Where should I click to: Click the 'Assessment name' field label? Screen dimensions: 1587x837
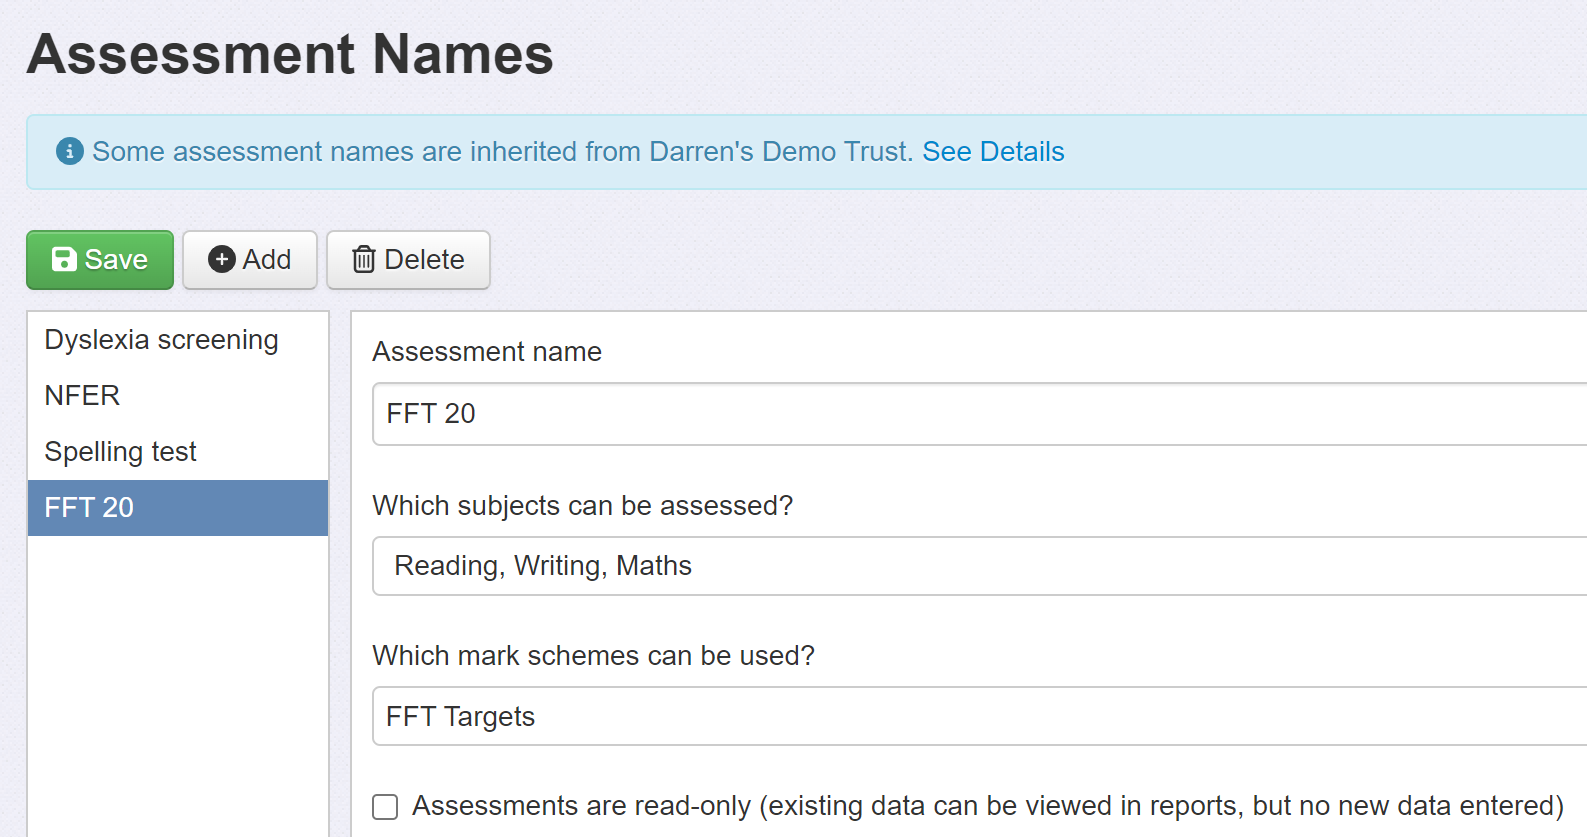[x=487, y=352]
